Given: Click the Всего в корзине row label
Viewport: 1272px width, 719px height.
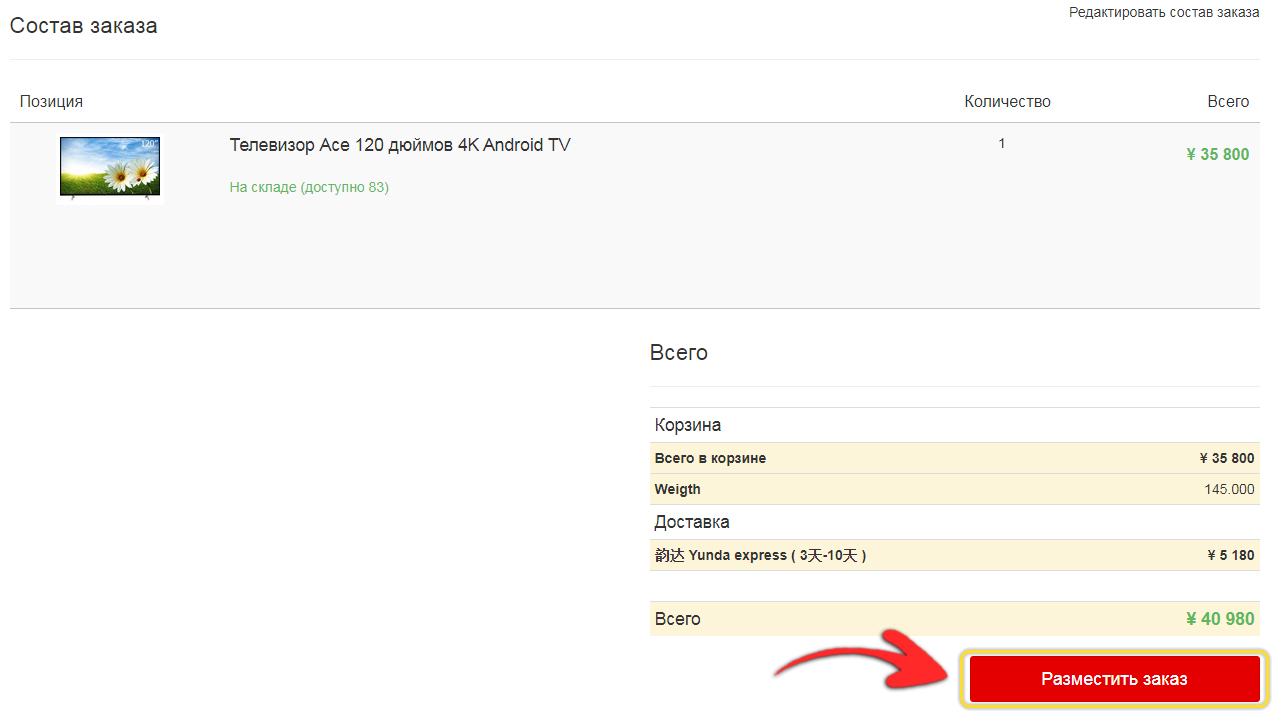Looking at the screenshot, I should pos(710,458).
